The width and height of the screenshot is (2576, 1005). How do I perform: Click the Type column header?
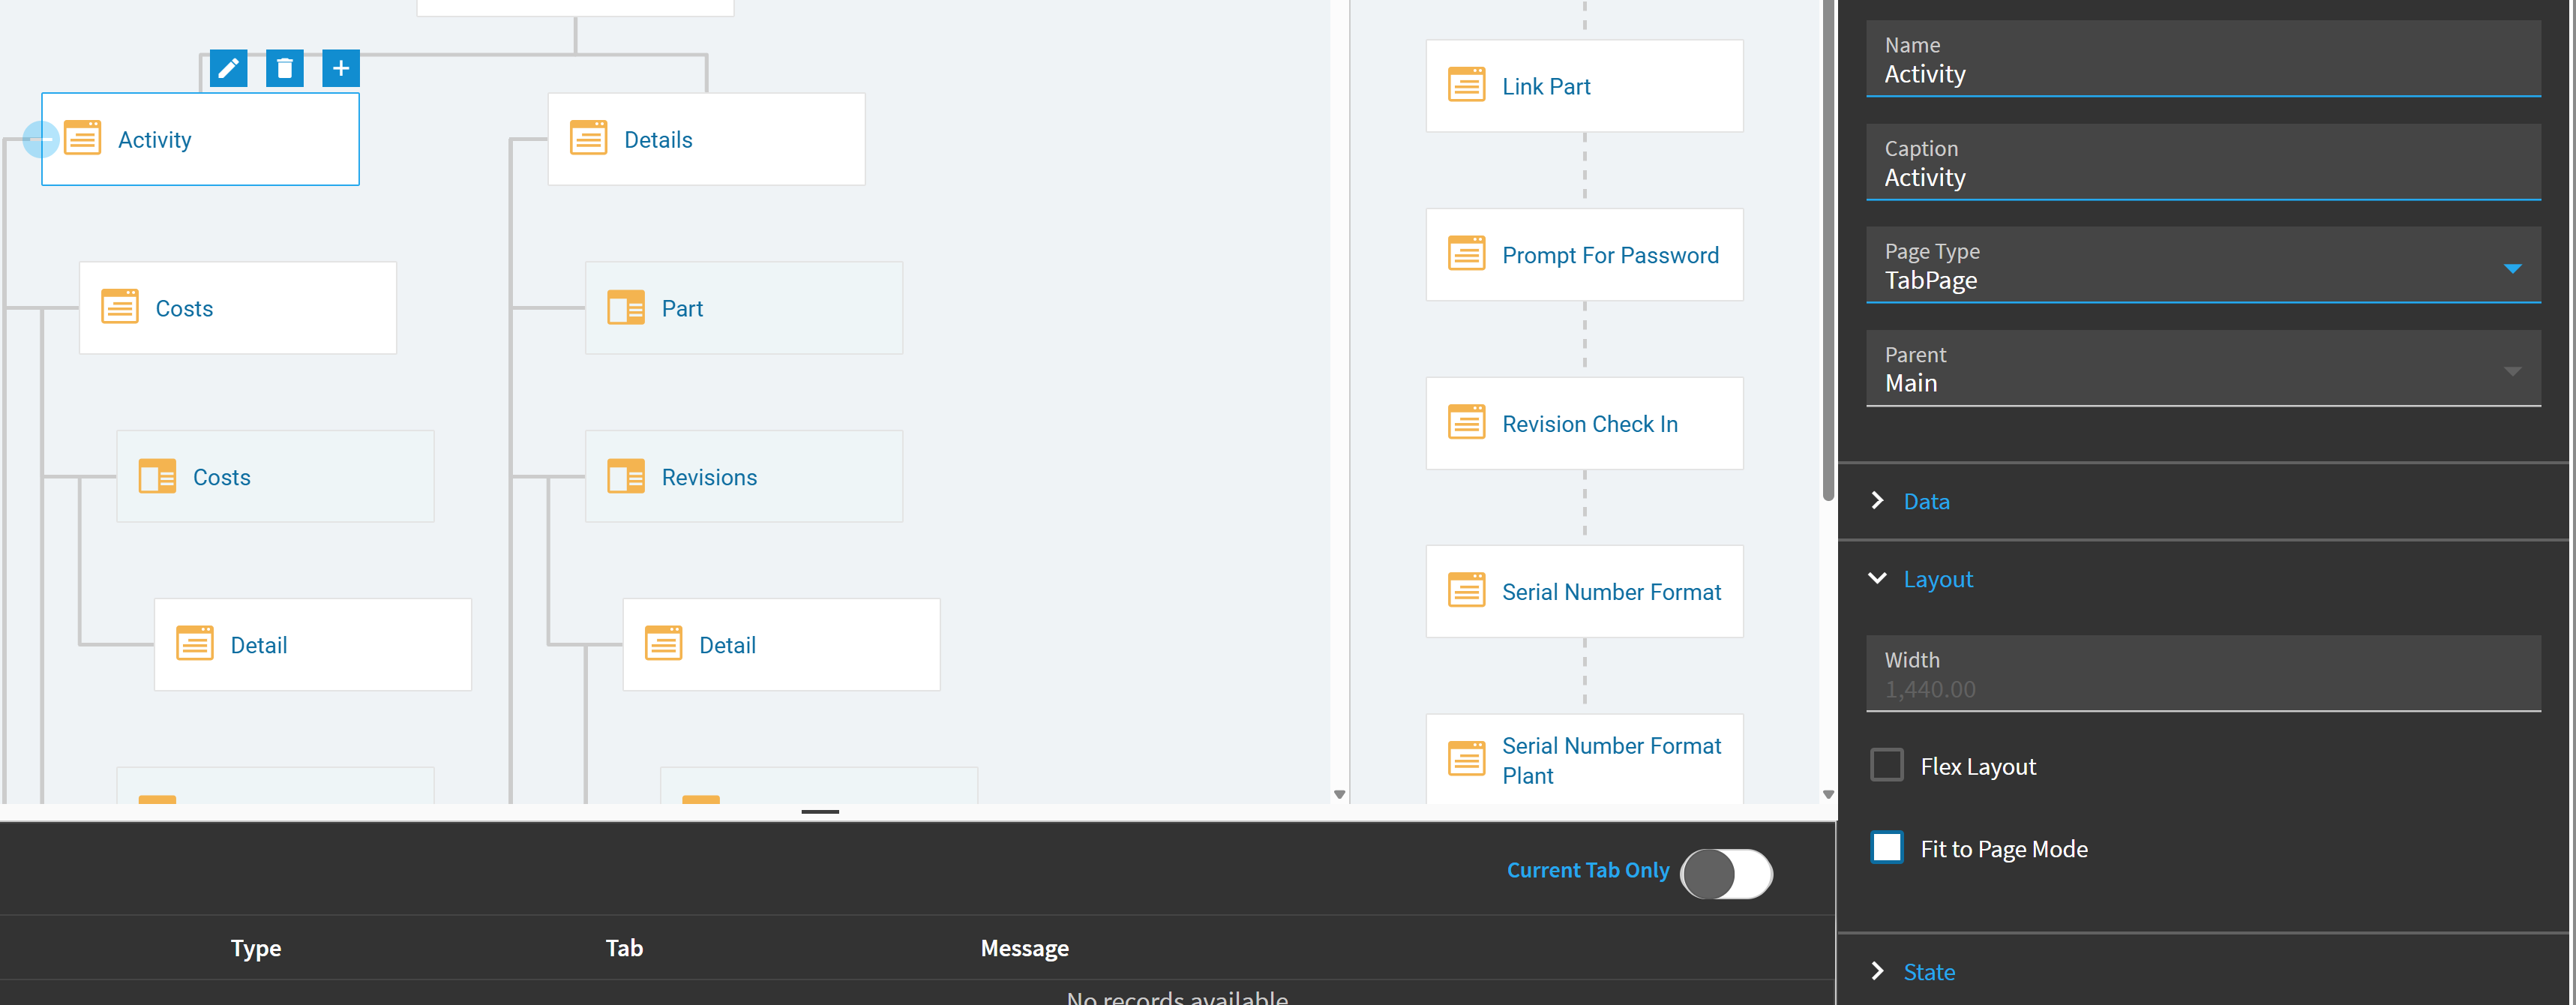click(x=256, y=947)
